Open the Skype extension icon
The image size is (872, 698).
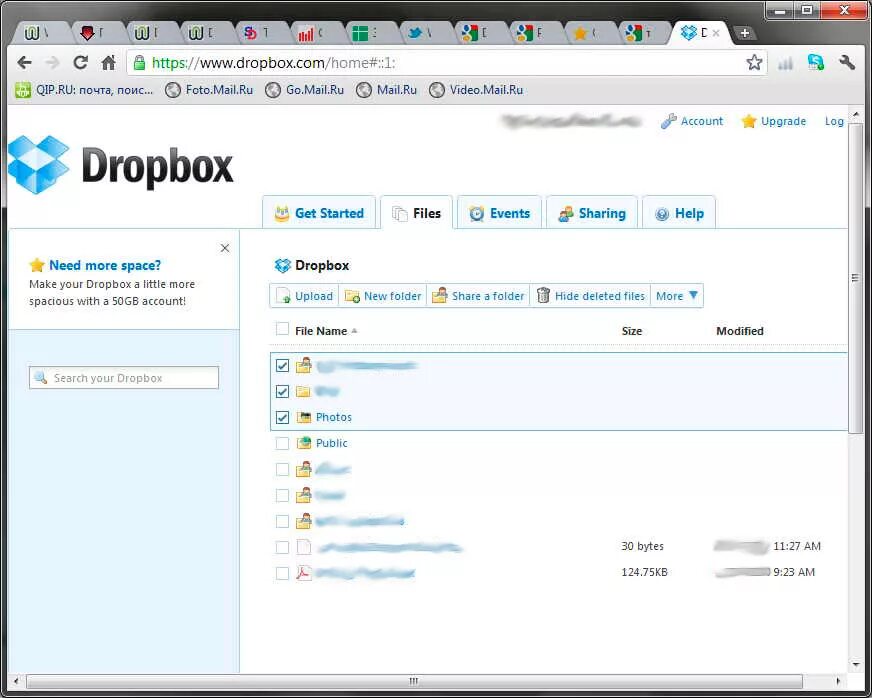point(816,62)
